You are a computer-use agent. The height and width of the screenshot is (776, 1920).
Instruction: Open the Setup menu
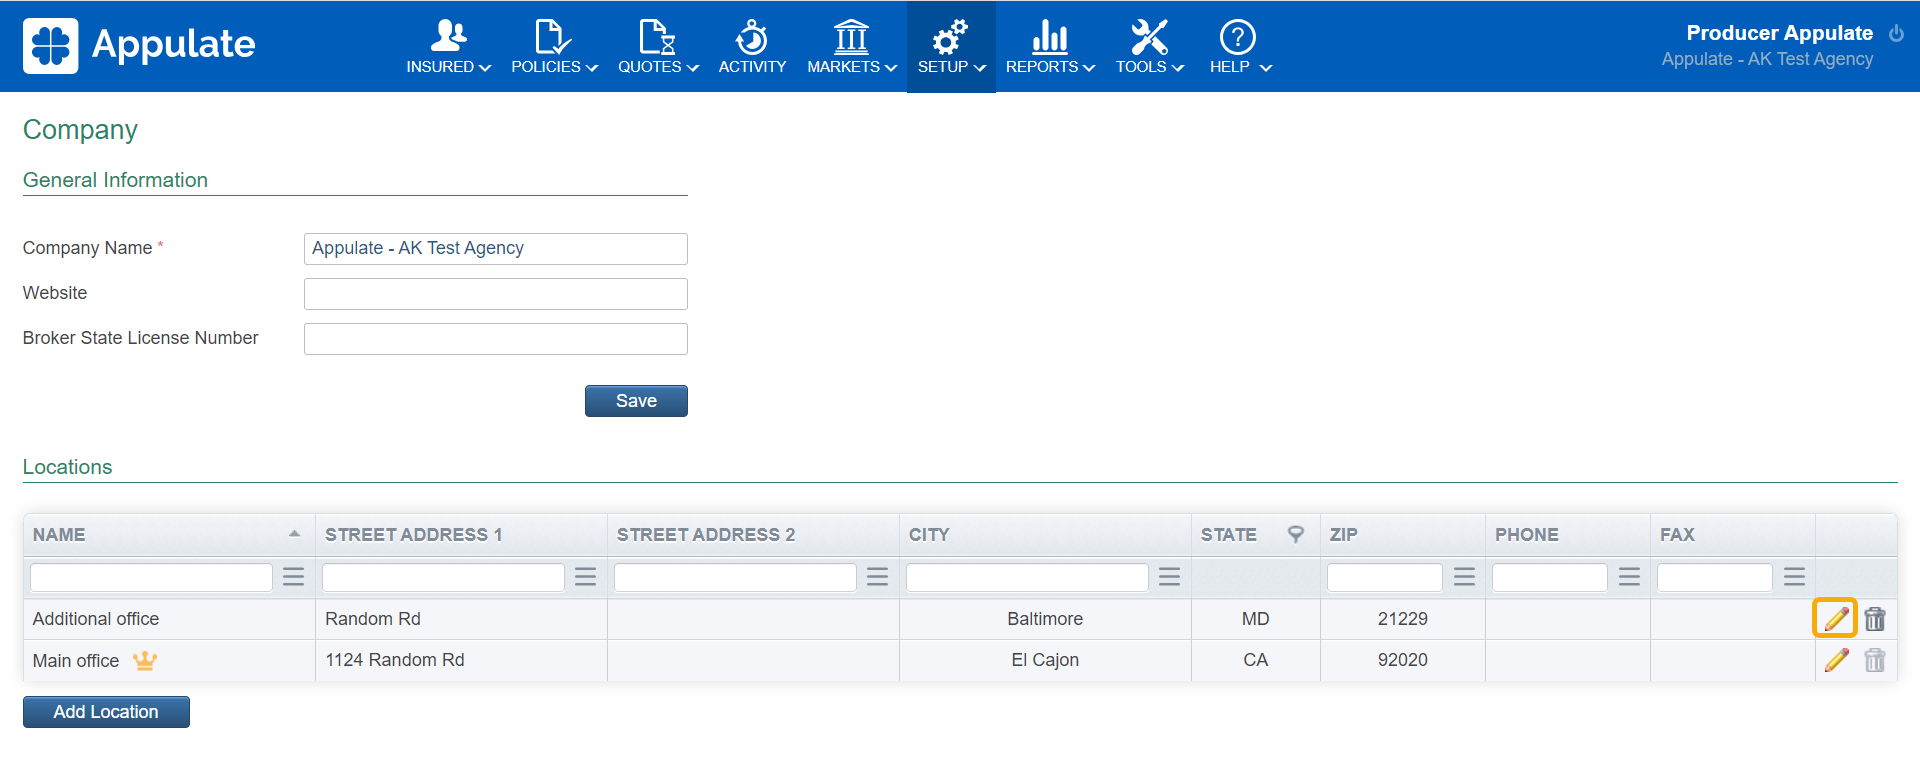(951, 47)
